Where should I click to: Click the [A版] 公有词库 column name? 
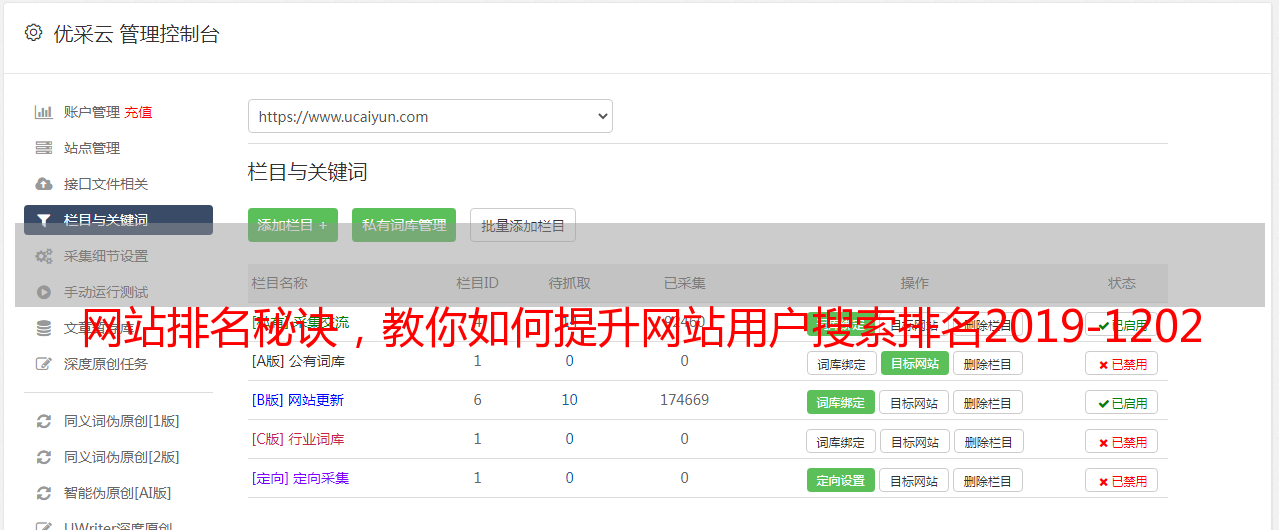point(298,361)
